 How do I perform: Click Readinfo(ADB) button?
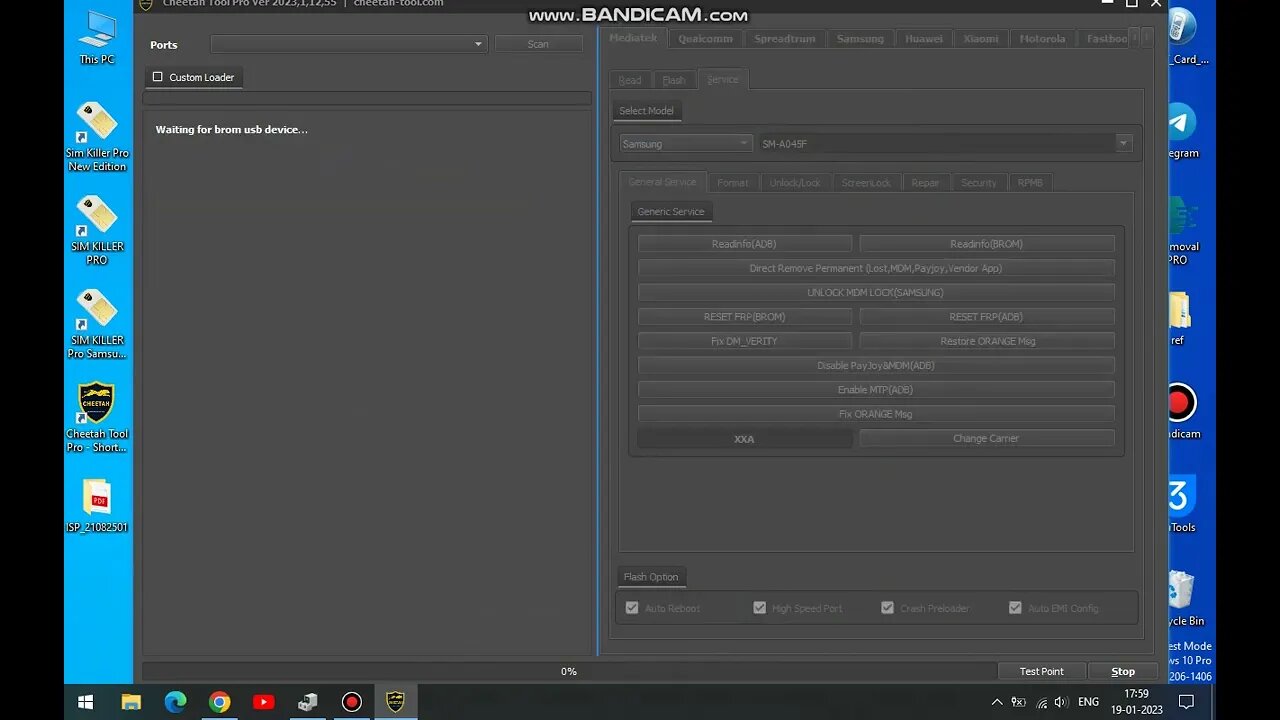[744, 243]
